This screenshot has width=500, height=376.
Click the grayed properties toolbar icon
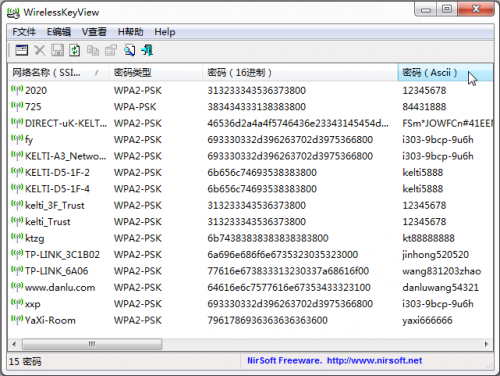111,50
